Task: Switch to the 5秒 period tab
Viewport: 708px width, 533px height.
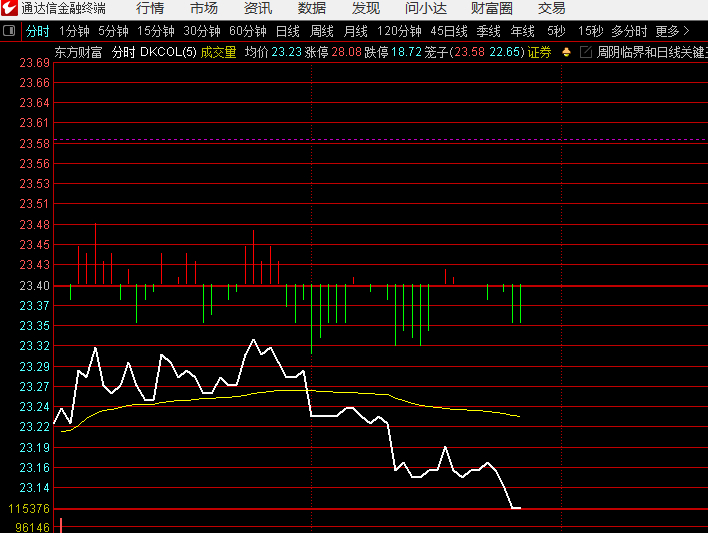Action: coord(556,31)
